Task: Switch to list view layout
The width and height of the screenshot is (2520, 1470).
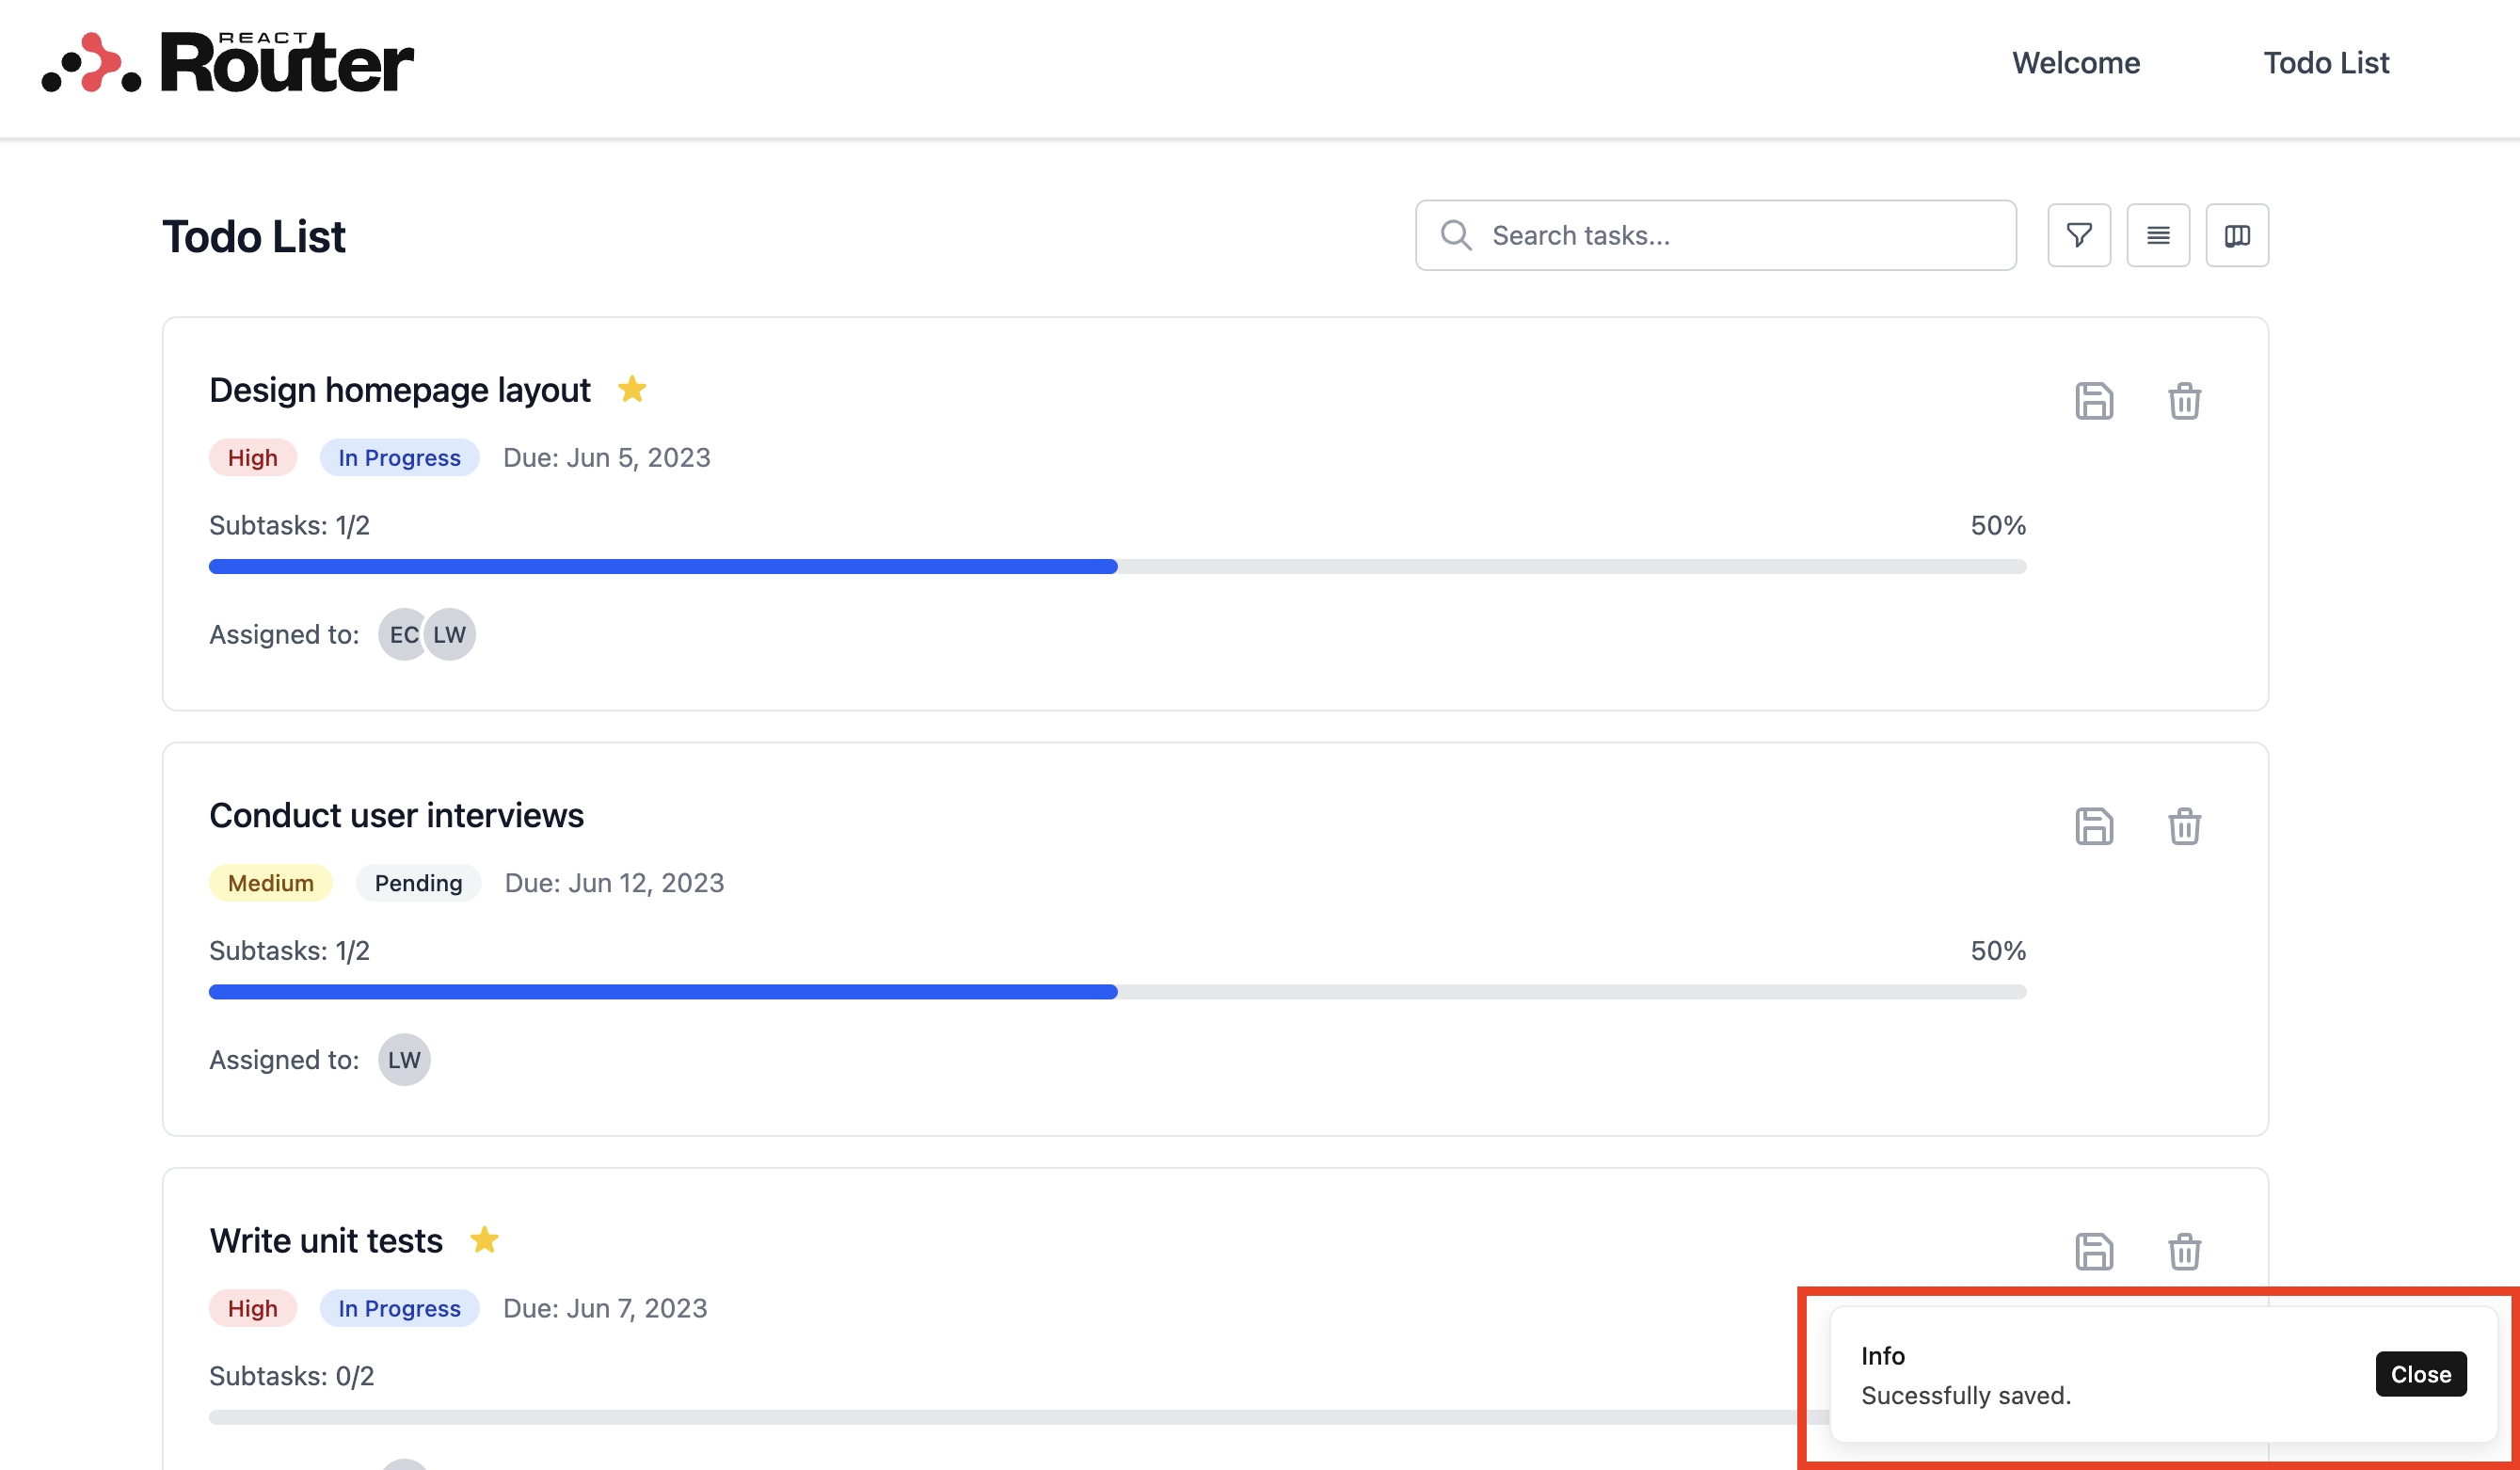Action: tap(2157, 236)
